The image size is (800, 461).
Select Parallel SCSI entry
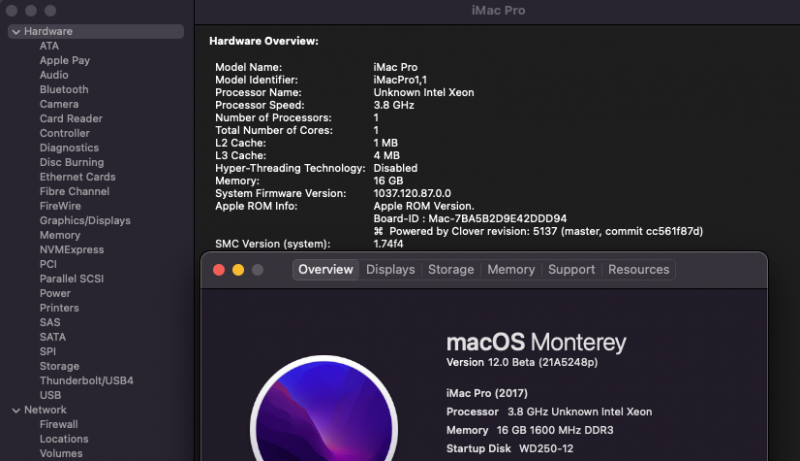72,279
